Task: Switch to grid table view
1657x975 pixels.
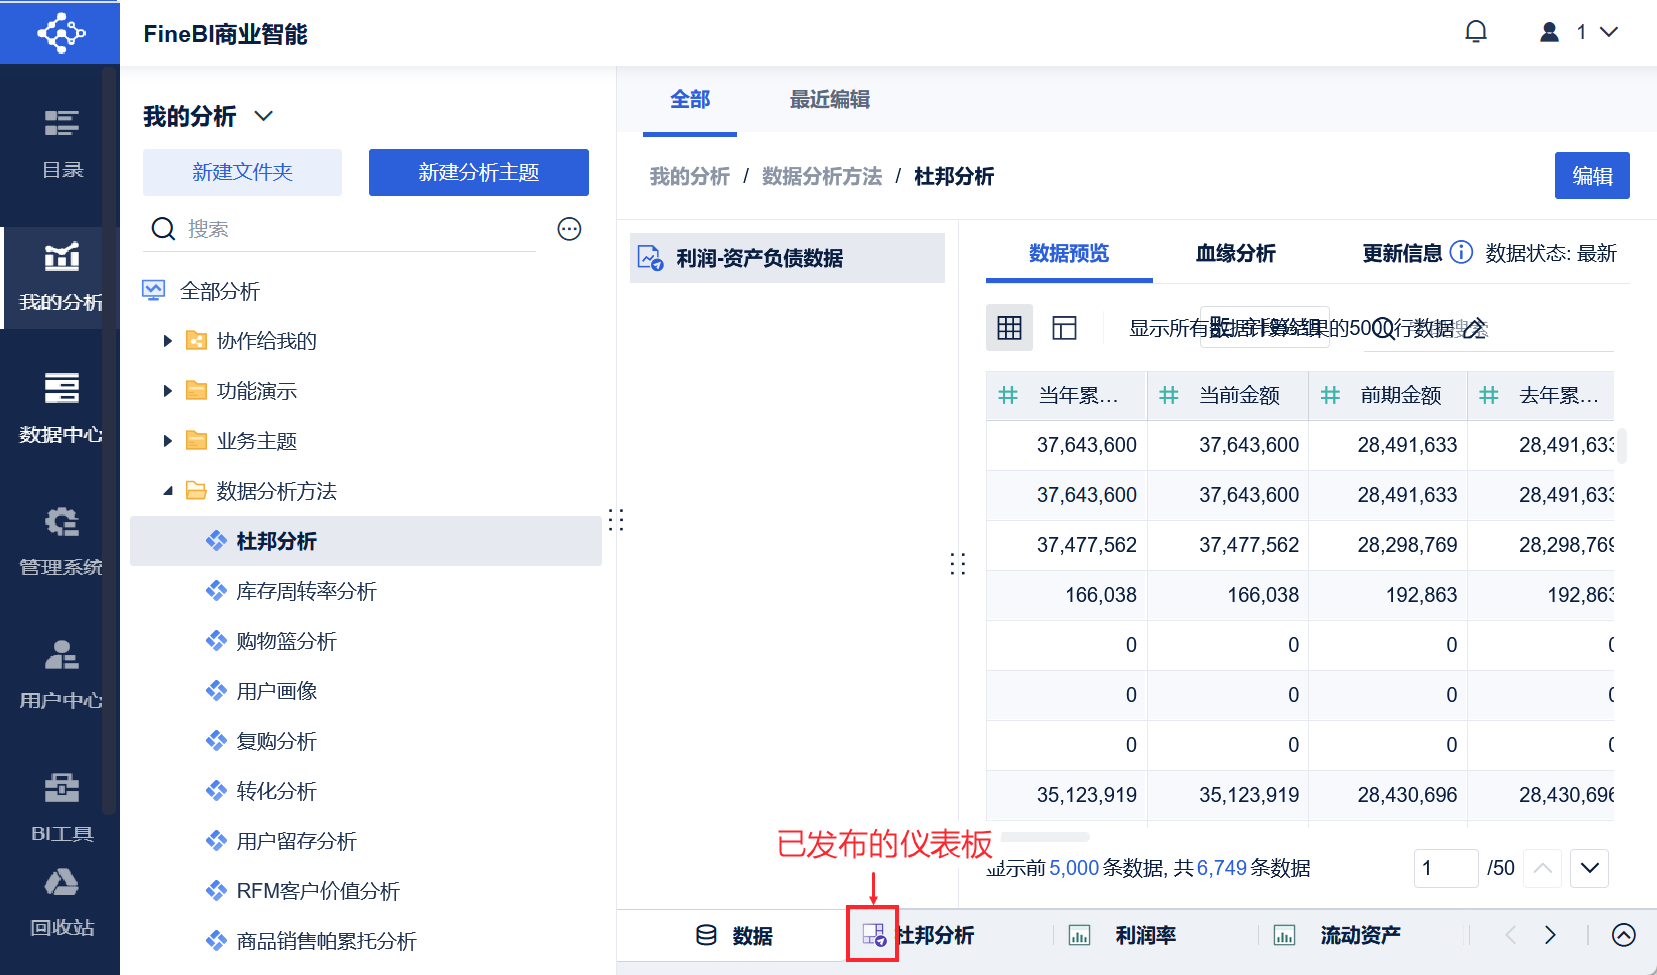Action: (x=1009, y=328)
